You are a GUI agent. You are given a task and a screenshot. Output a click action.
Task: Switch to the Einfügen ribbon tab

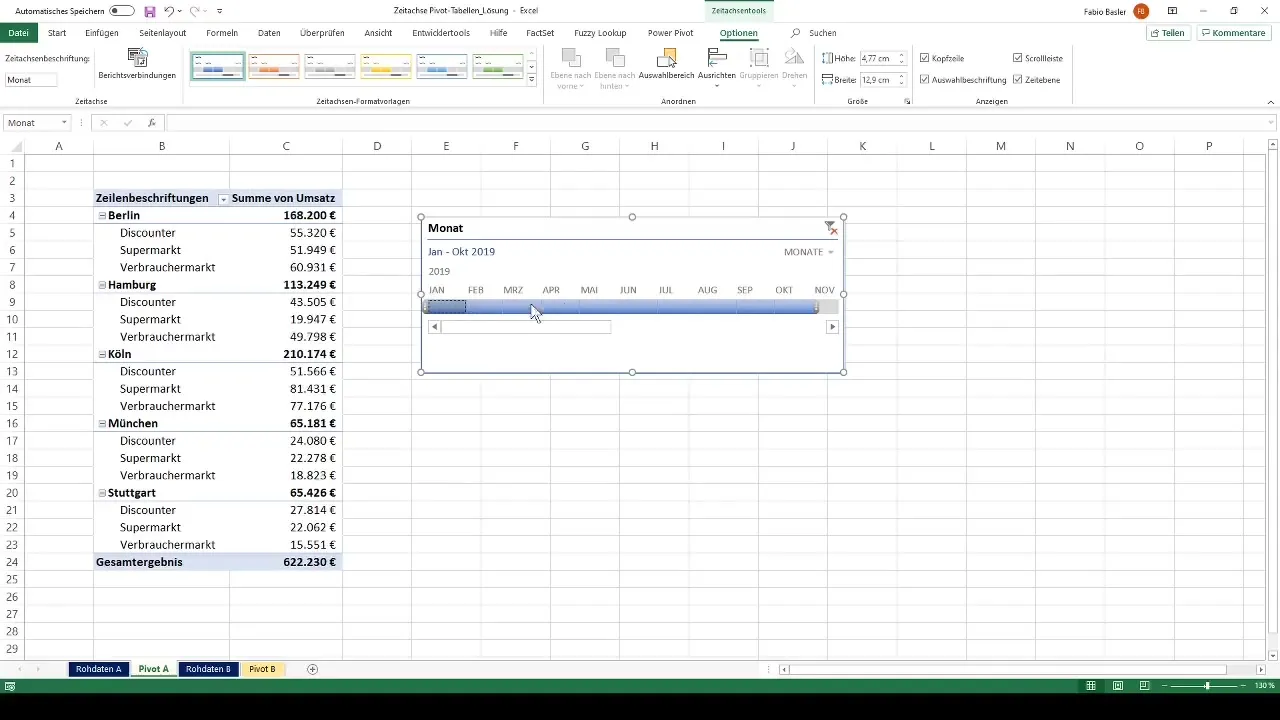[102, 33]
